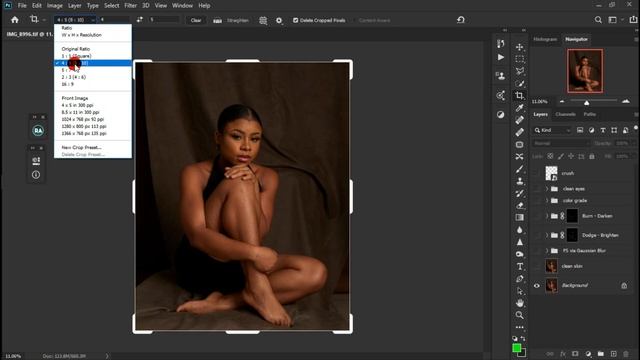Create a new layer with plus icon
This screenshot has width=640, height=360.
point(613,354)
